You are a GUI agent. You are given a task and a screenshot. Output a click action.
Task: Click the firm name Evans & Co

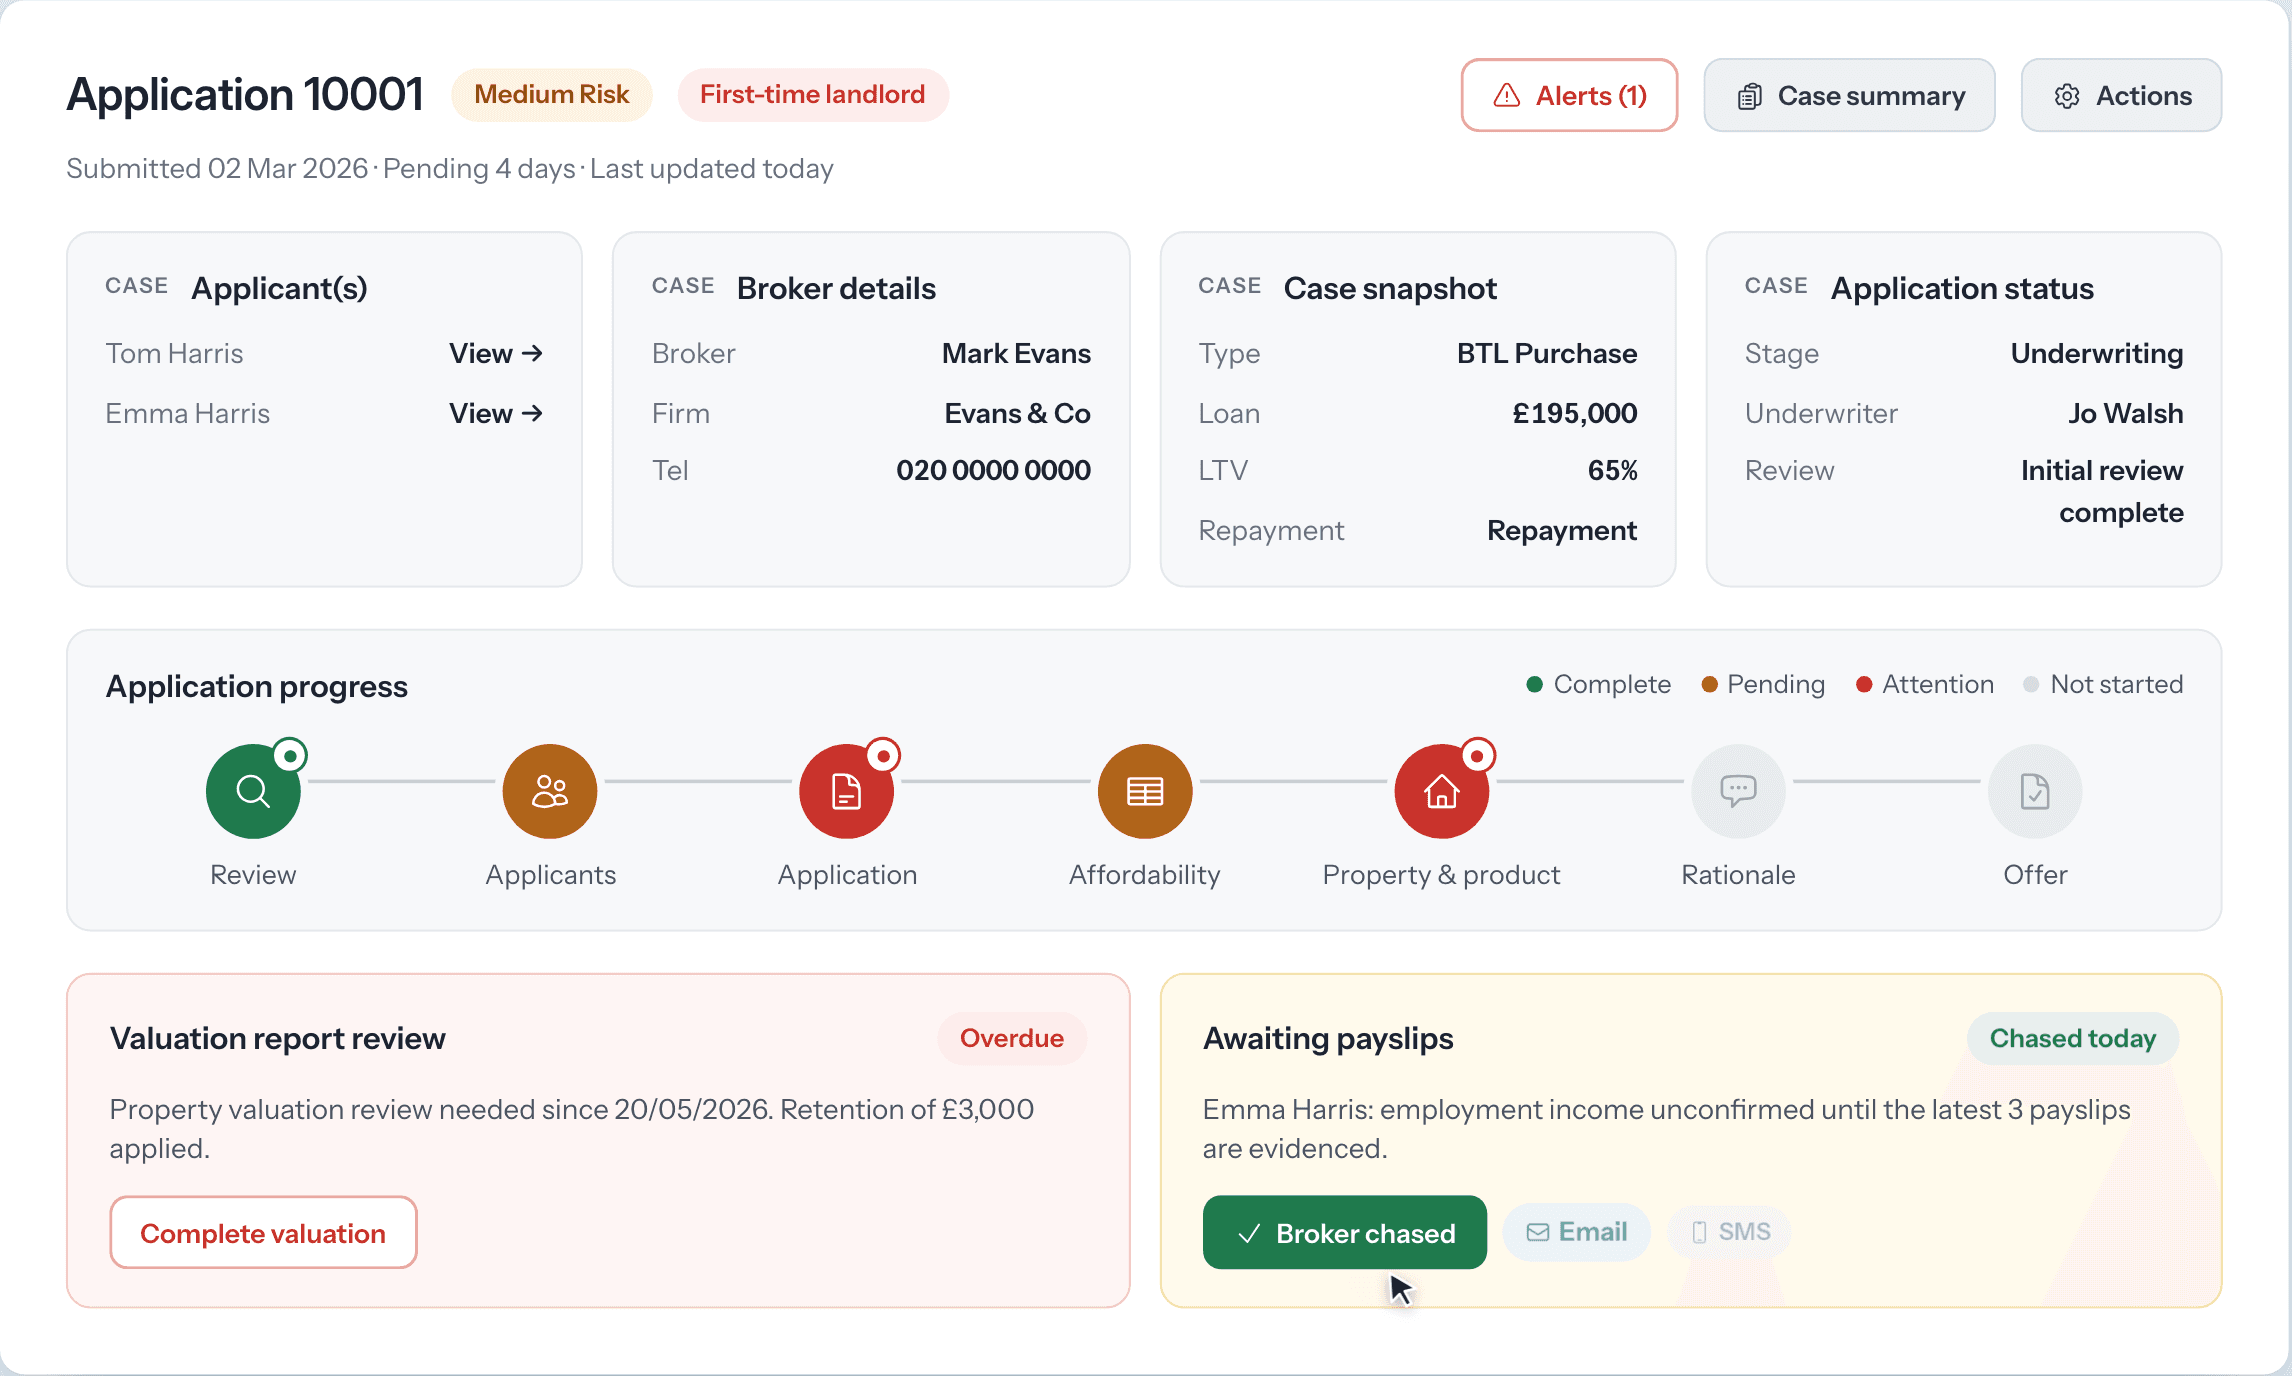(1017, 413)
